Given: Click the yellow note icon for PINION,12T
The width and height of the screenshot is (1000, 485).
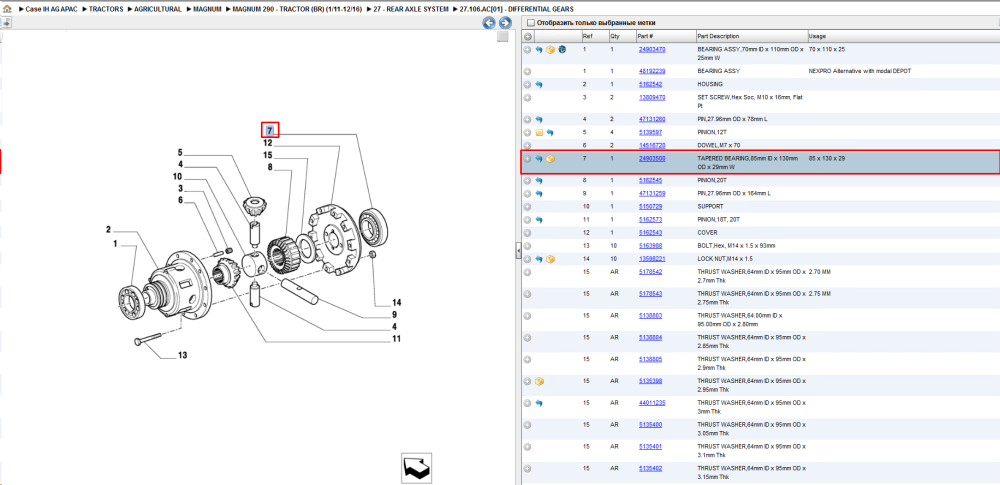Looking at the screenshot, I should 539,133.
